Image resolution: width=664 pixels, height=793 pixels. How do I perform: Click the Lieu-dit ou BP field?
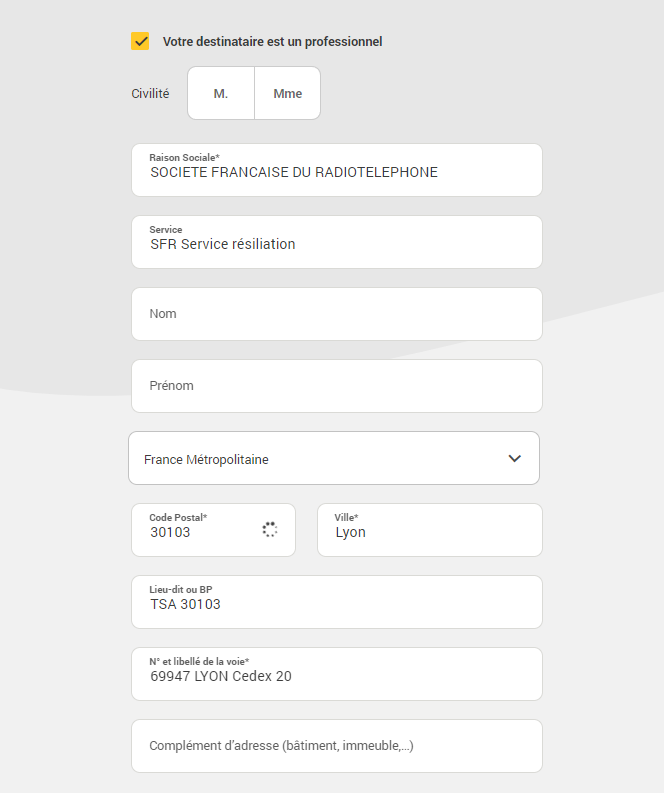336,603
